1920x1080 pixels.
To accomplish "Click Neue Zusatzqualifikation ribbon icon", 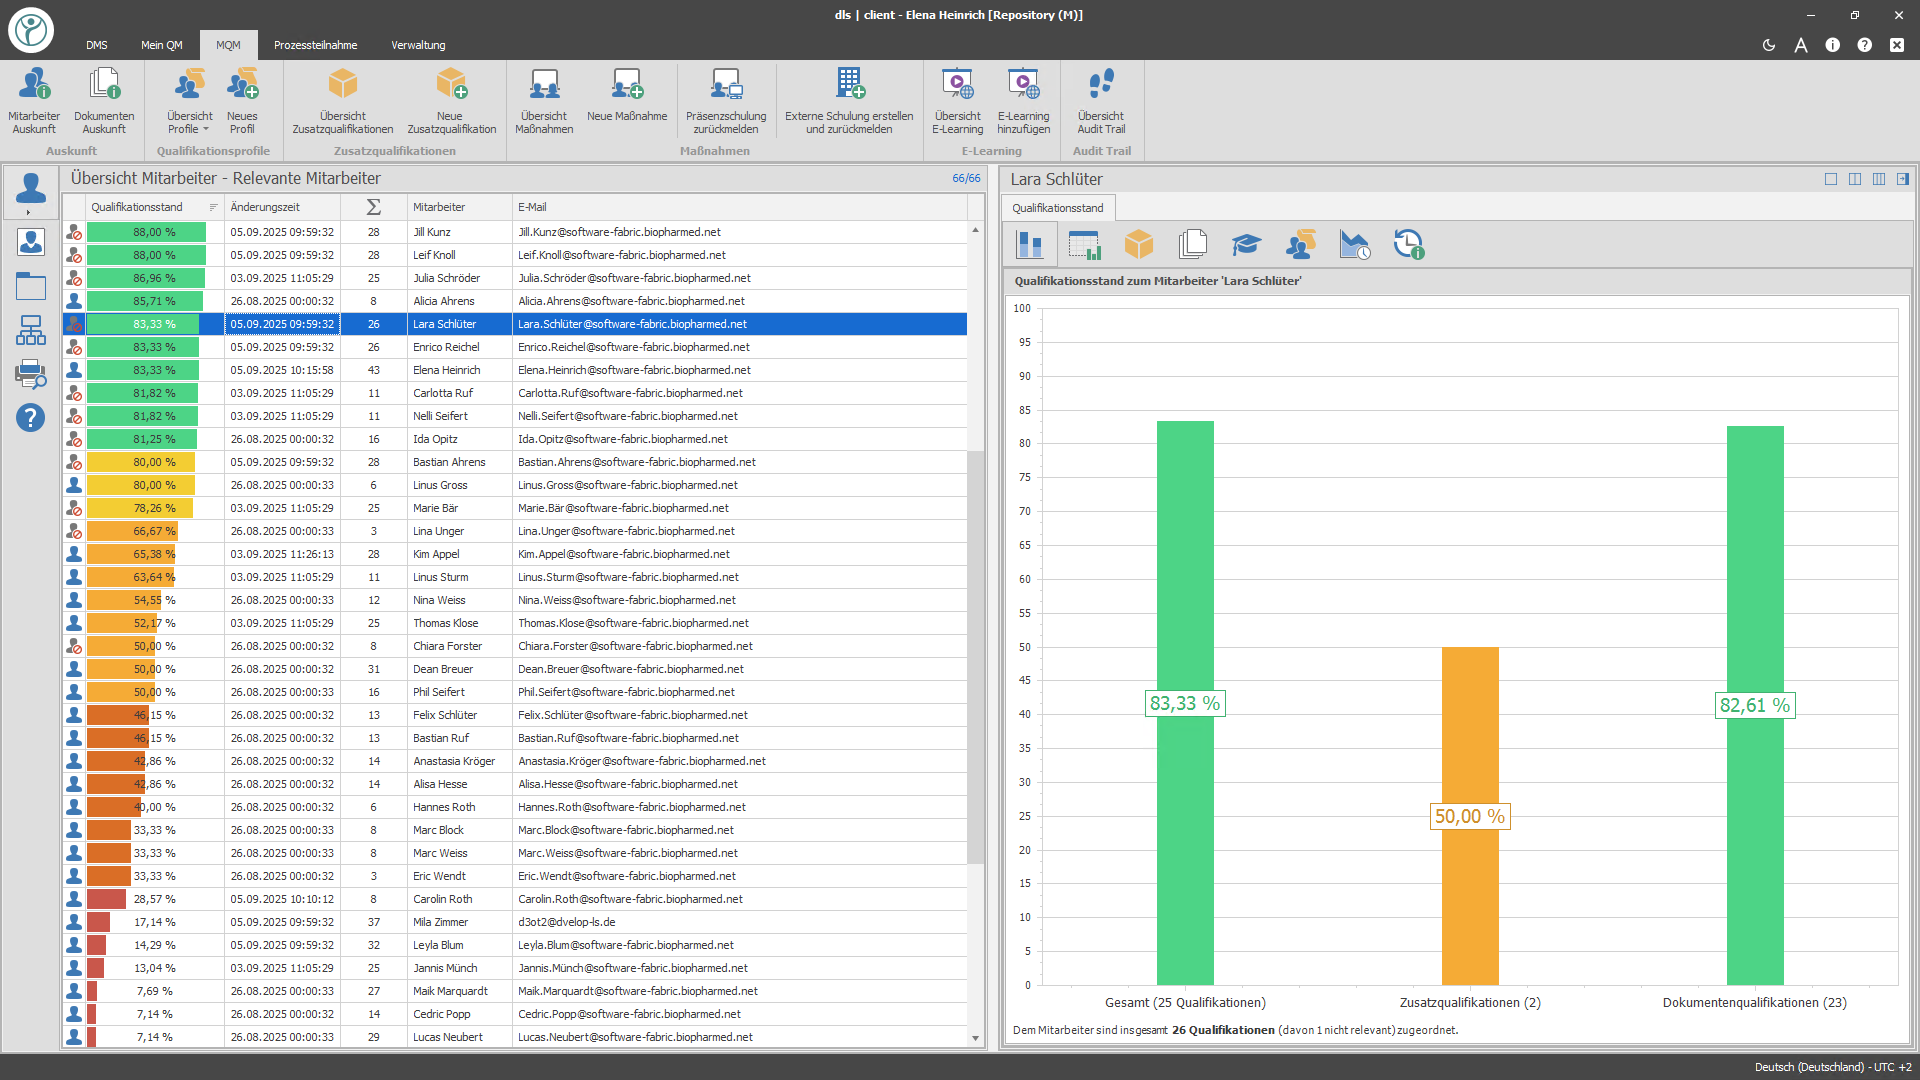I will pos(451,84).
